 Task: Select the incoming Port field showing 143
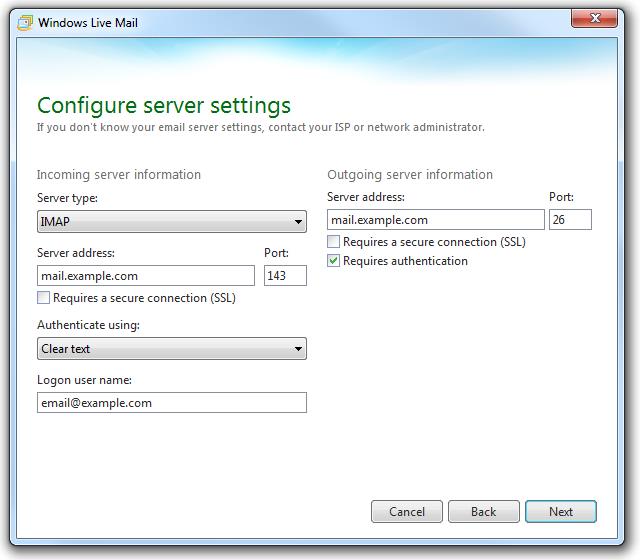coord(285,276)
